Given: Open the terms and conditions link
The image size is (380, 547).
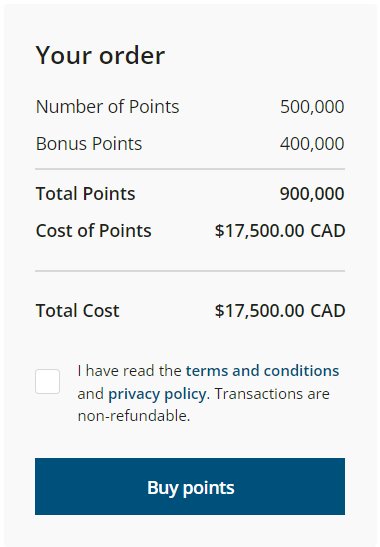Looking at the screenshot, I should tap(262, 370).
